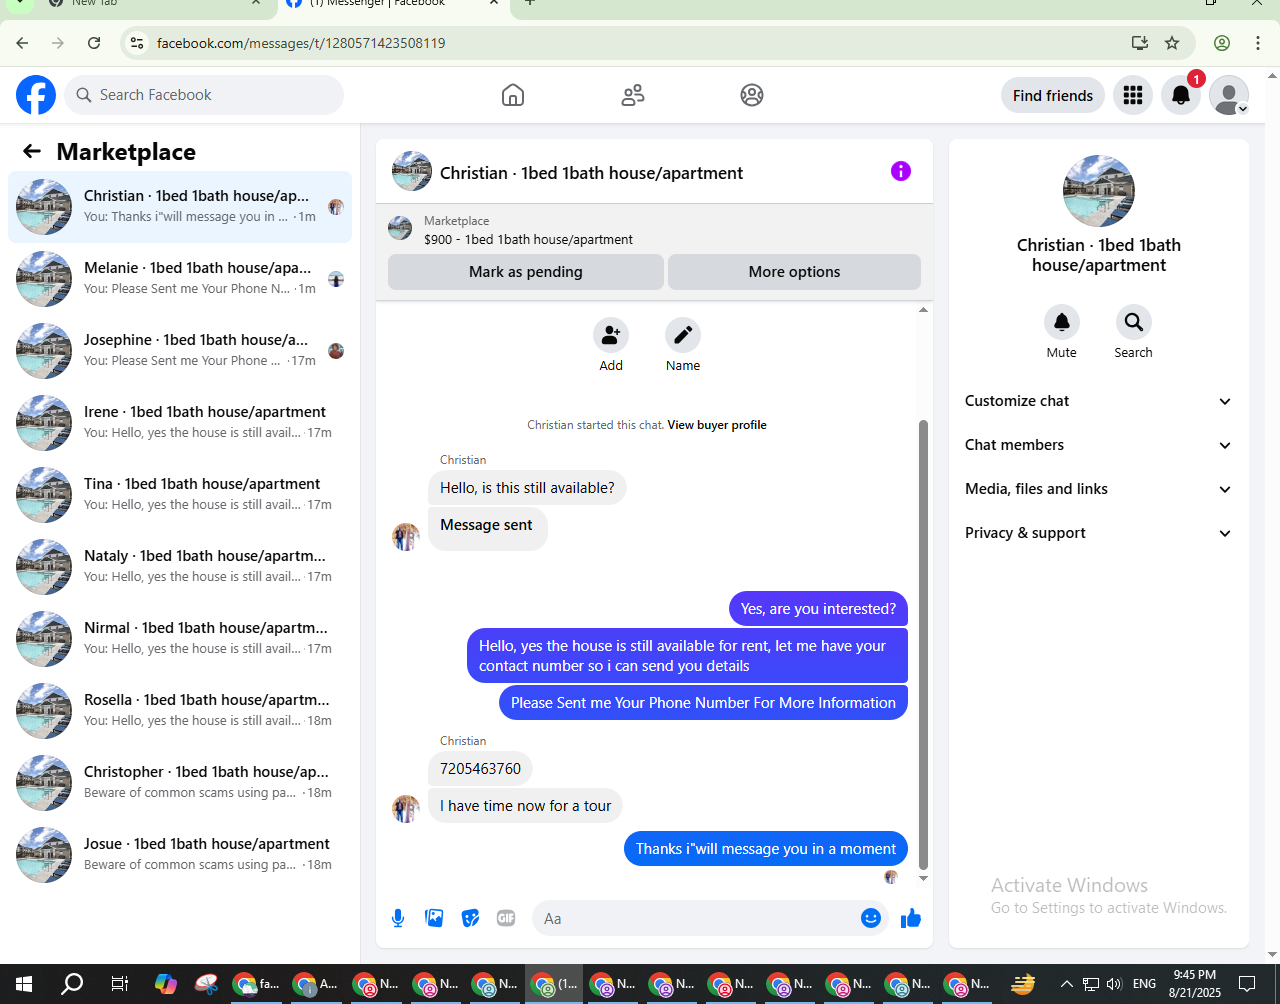Open Tina conversation
The height and width of the screenshot is (1004, 1280).
[x=180, y=495]
